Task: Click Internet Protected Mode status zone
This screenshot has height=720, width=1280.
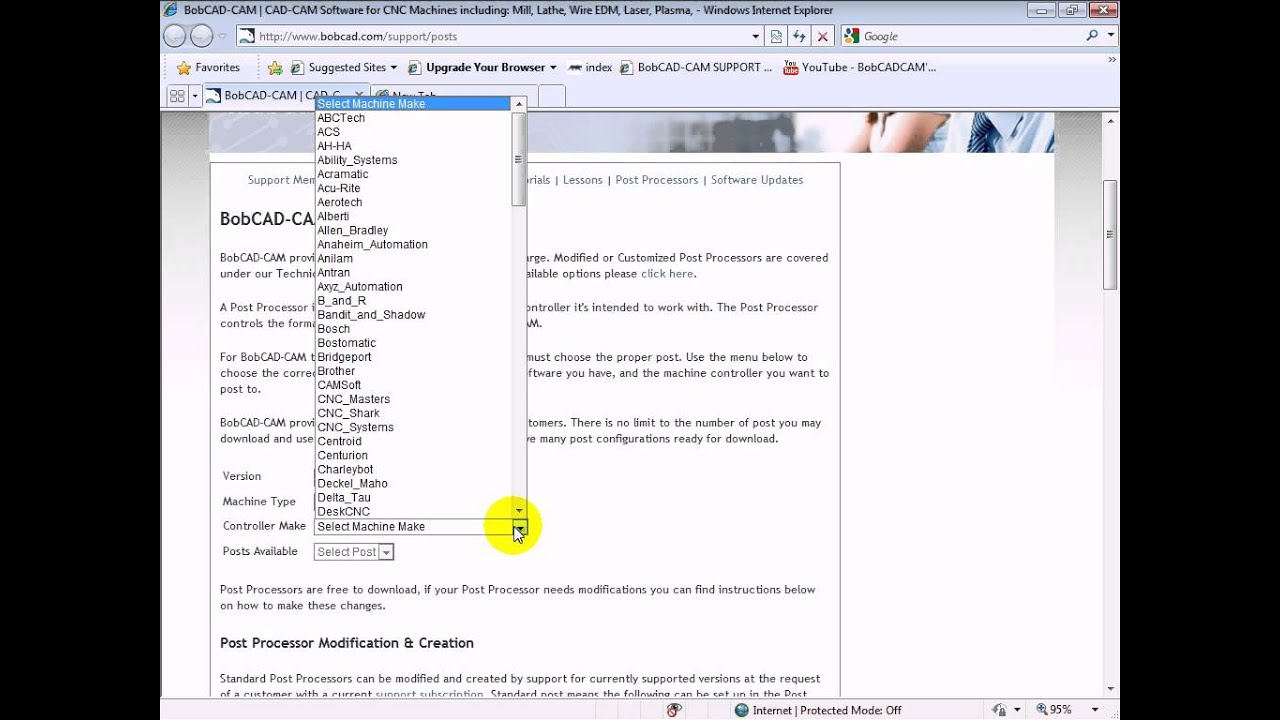Action: click(x=817, y=710)
